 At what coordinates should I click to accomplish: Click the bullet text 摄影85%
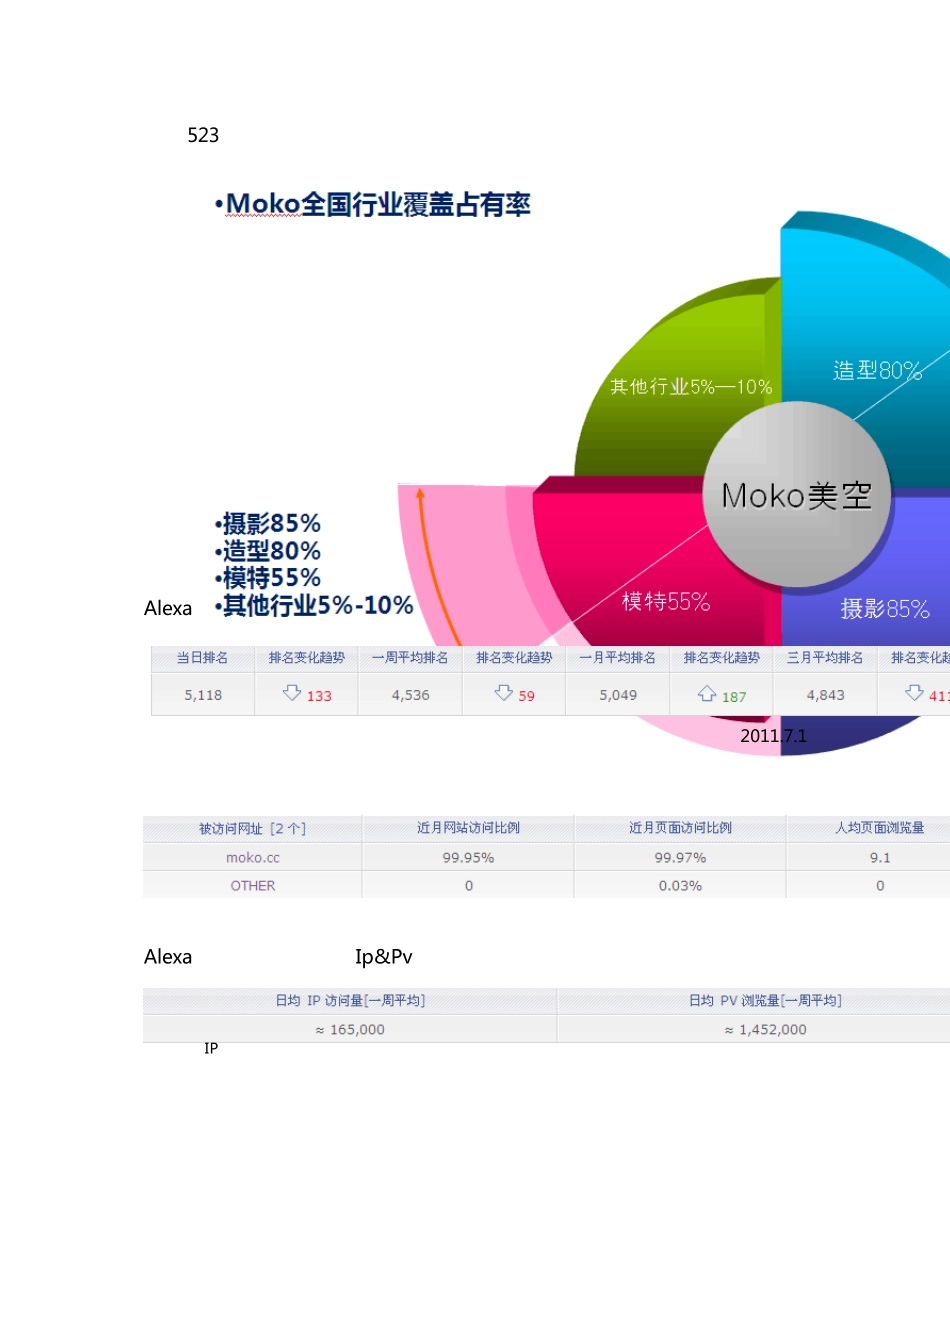(x=271, y=523)
